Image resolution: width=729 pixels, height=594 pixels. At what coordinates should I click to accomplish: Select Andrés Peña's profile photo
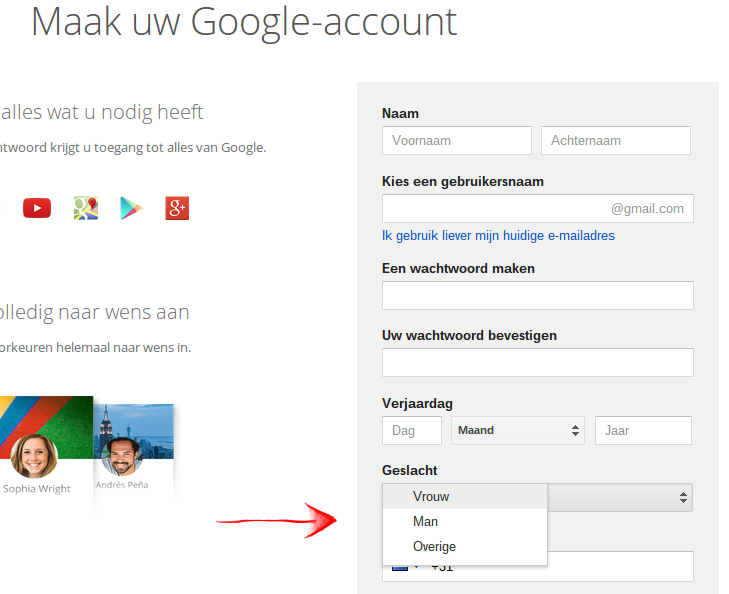point(122,456)
